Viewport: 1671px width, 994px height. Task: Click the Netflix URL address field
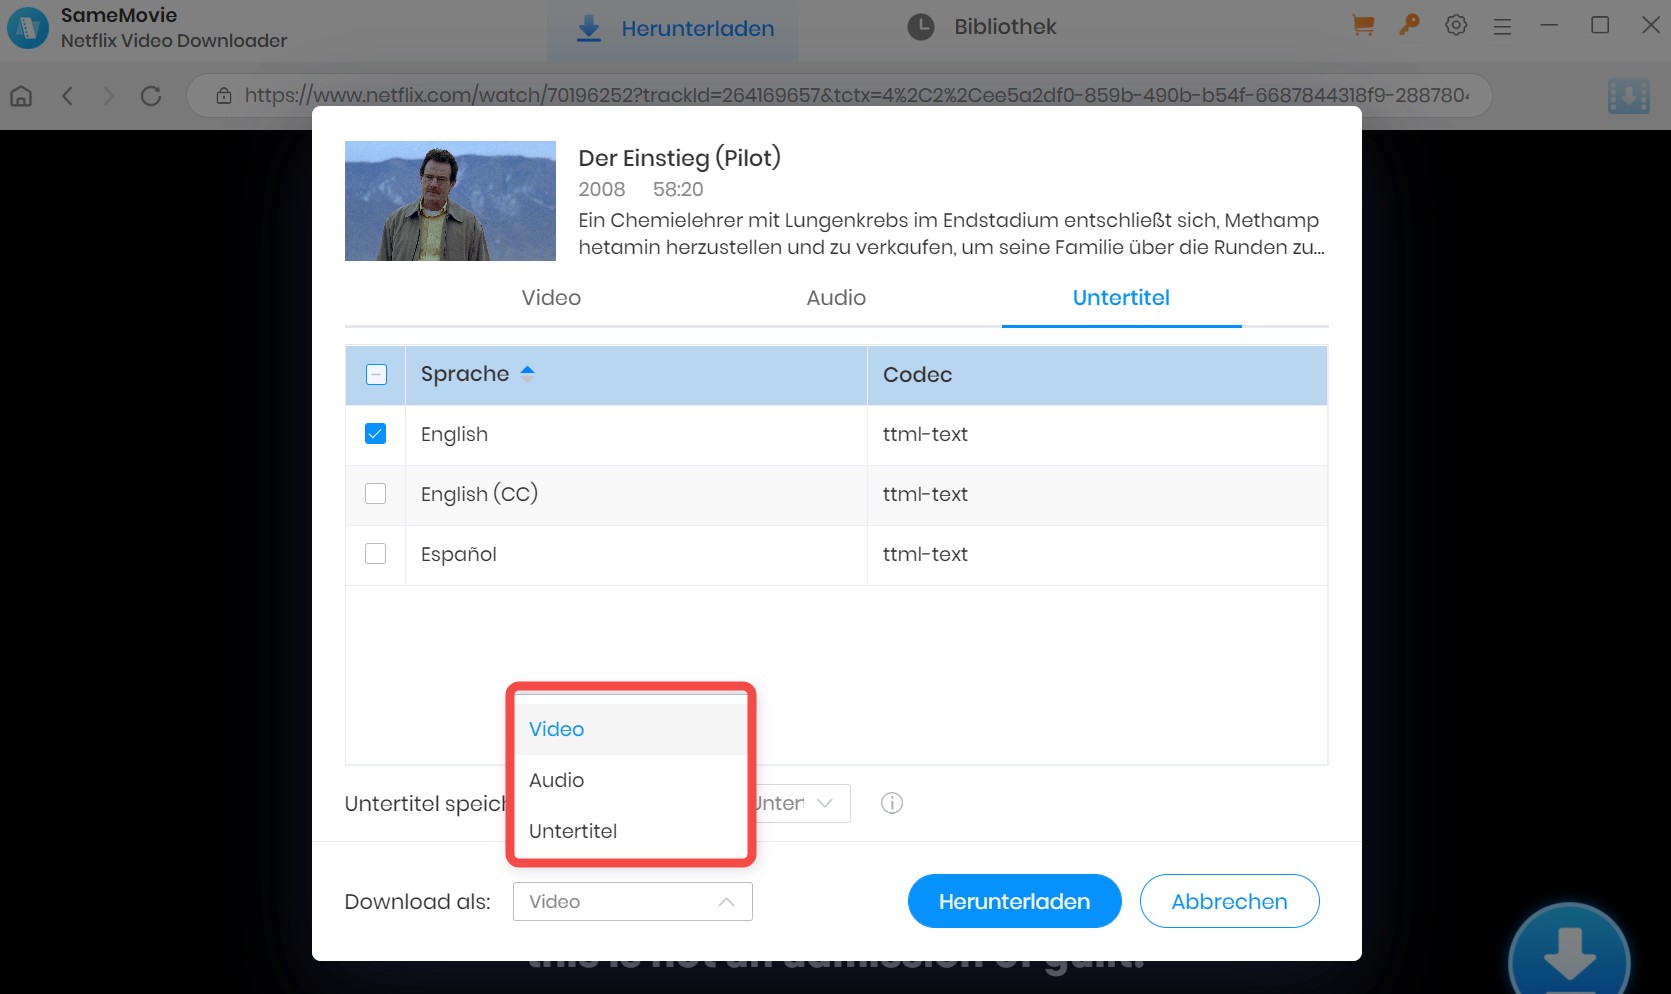pos(840,96)
